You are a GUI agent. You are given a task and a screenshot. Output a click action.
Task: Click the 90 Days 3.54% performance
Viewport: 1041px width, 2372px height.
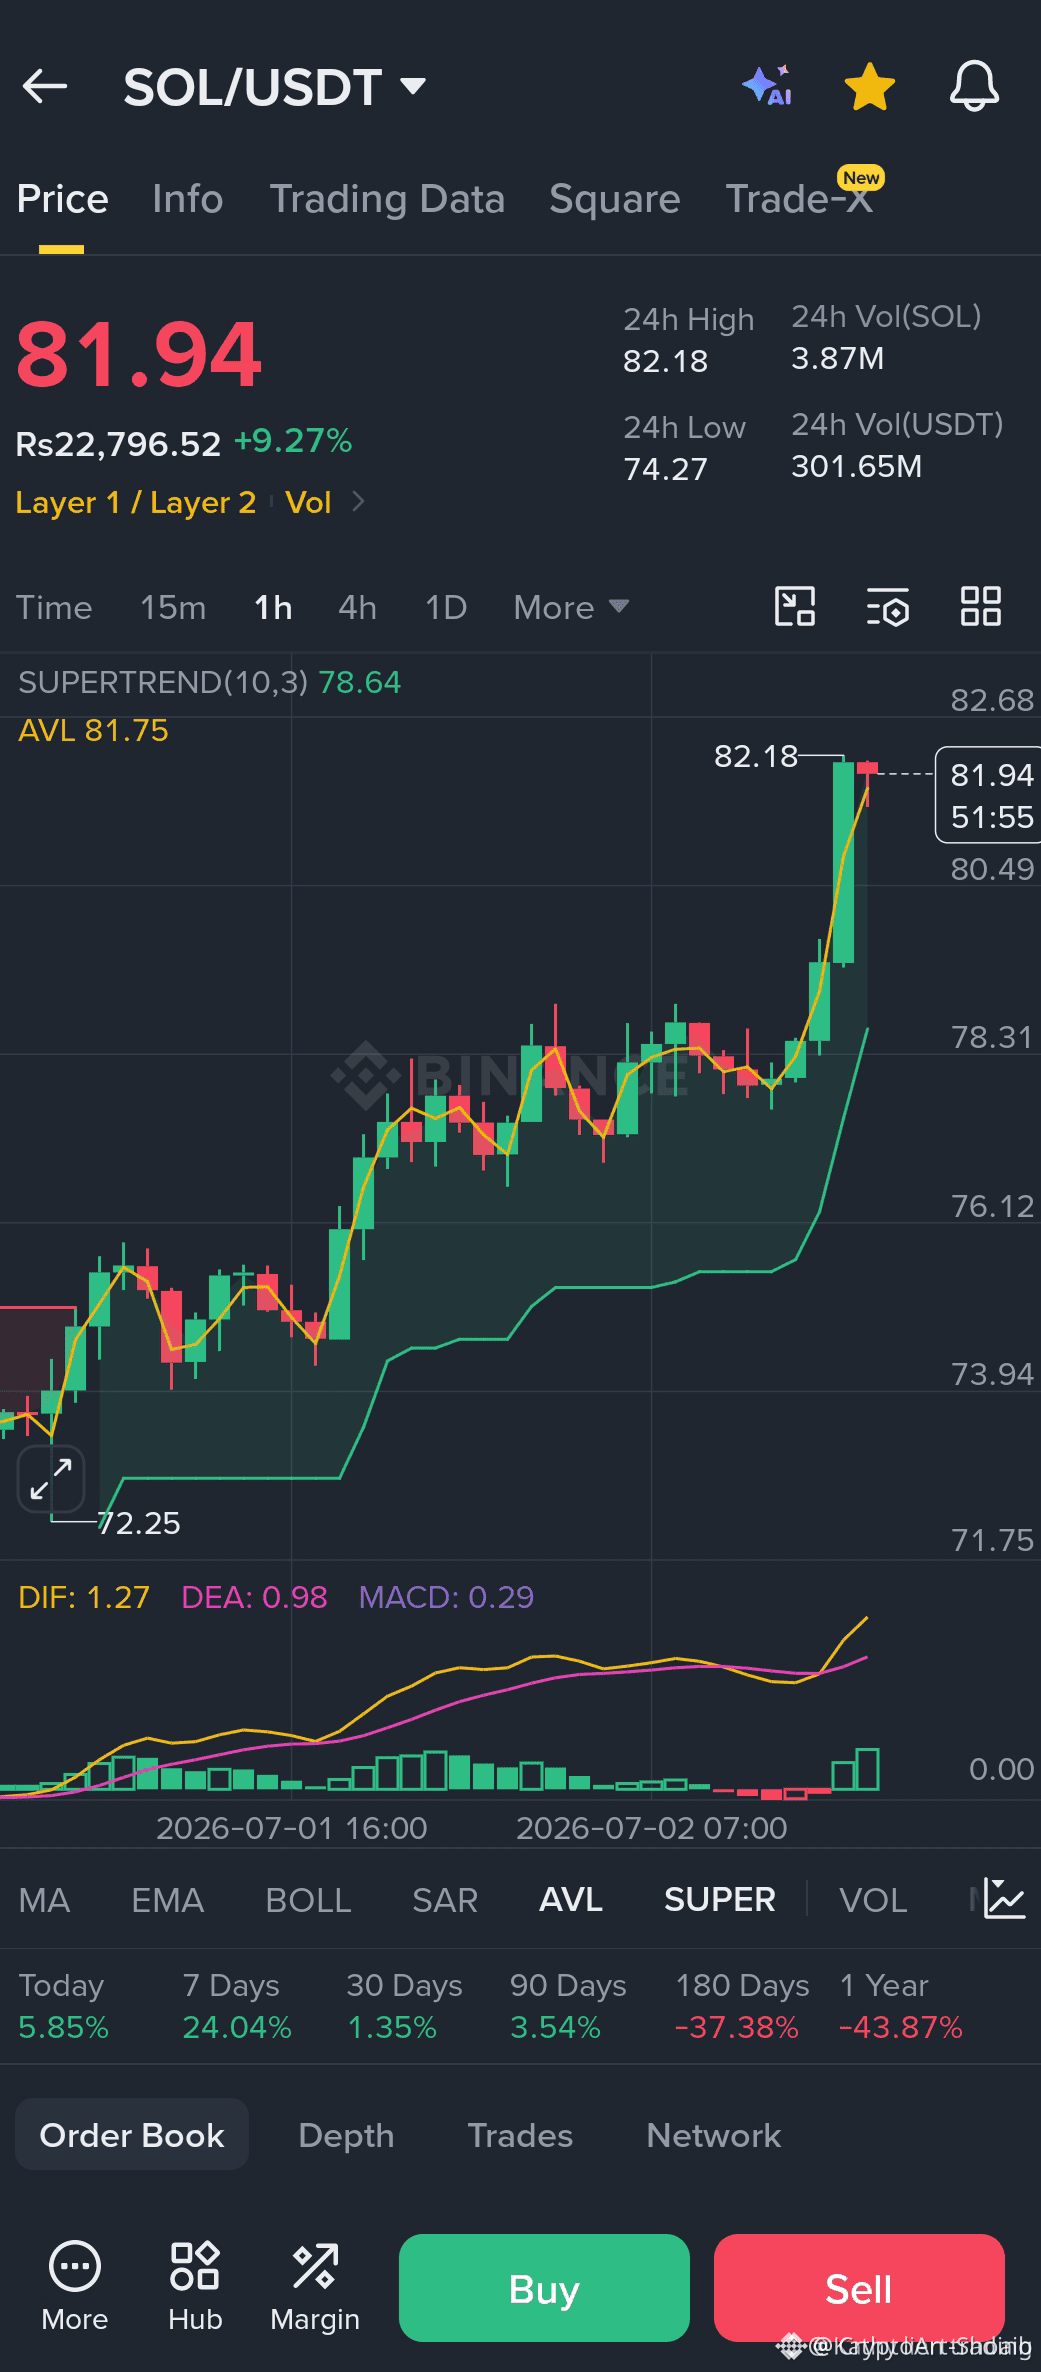point(568,2006)
